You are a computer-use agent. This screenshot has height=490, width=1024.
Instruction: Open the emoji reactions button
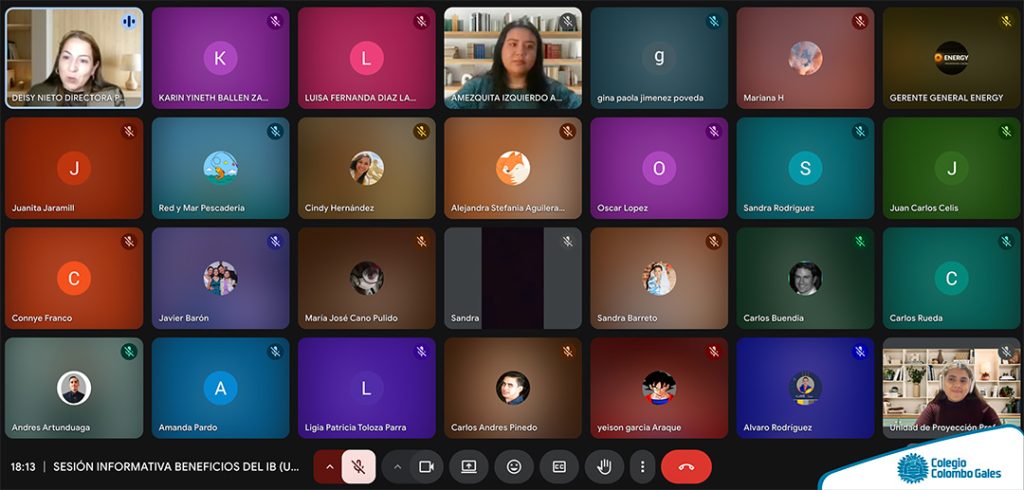(514, 466)
